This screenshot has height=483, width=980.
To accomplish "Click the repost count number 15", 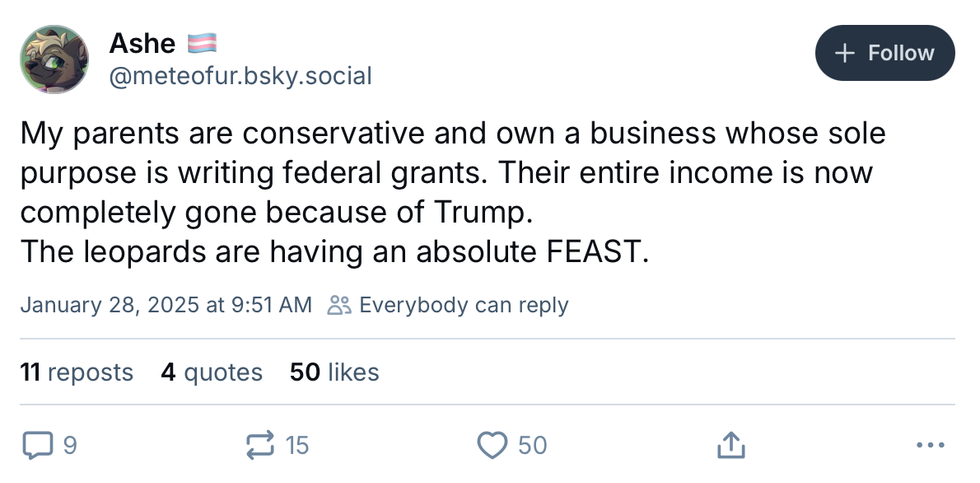I will coord(297,445).
